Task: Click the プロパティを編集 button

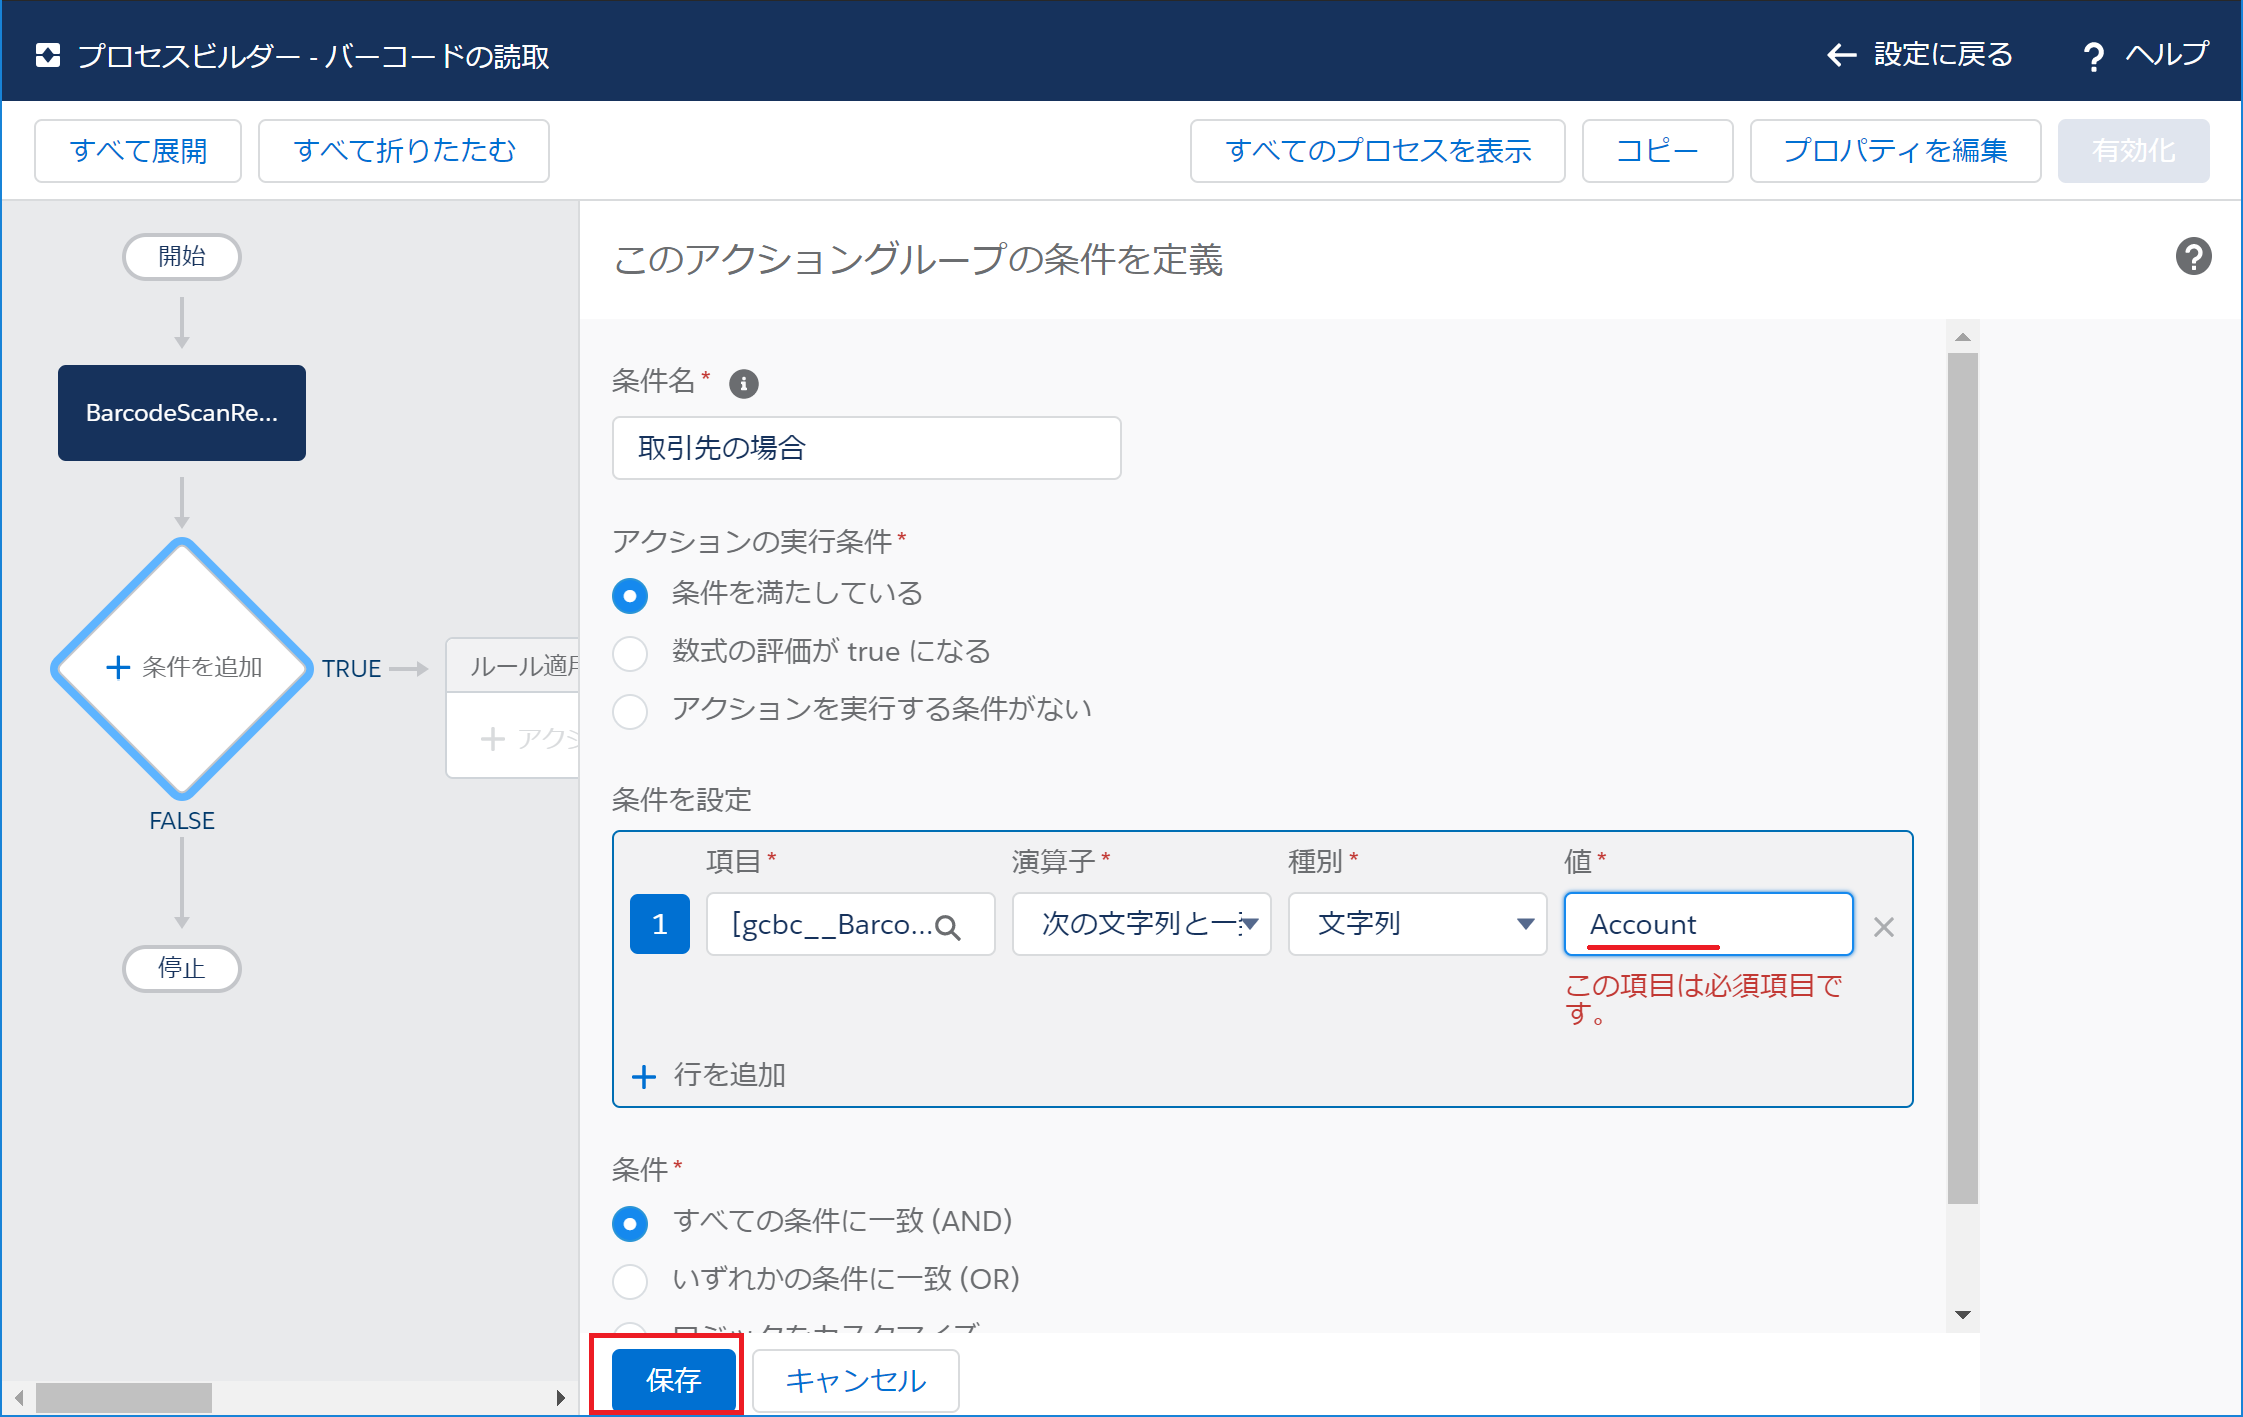Action: (x=1895, y=151)
